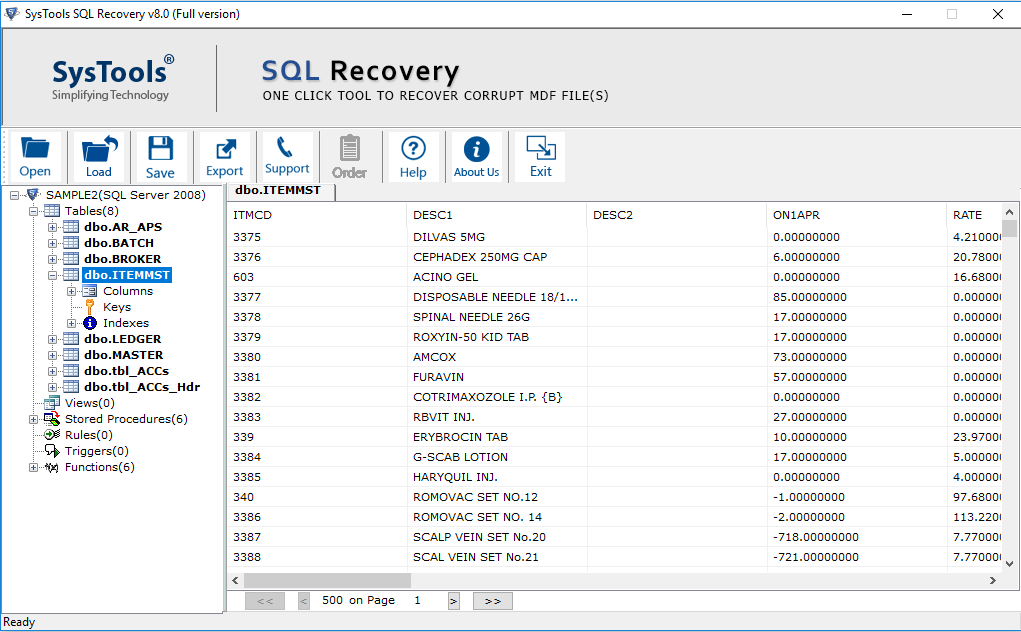Viewport: 1021px width, 632px height.
Task: Collapse the dbo.ITEMMST table node
Action: [52, 275]
